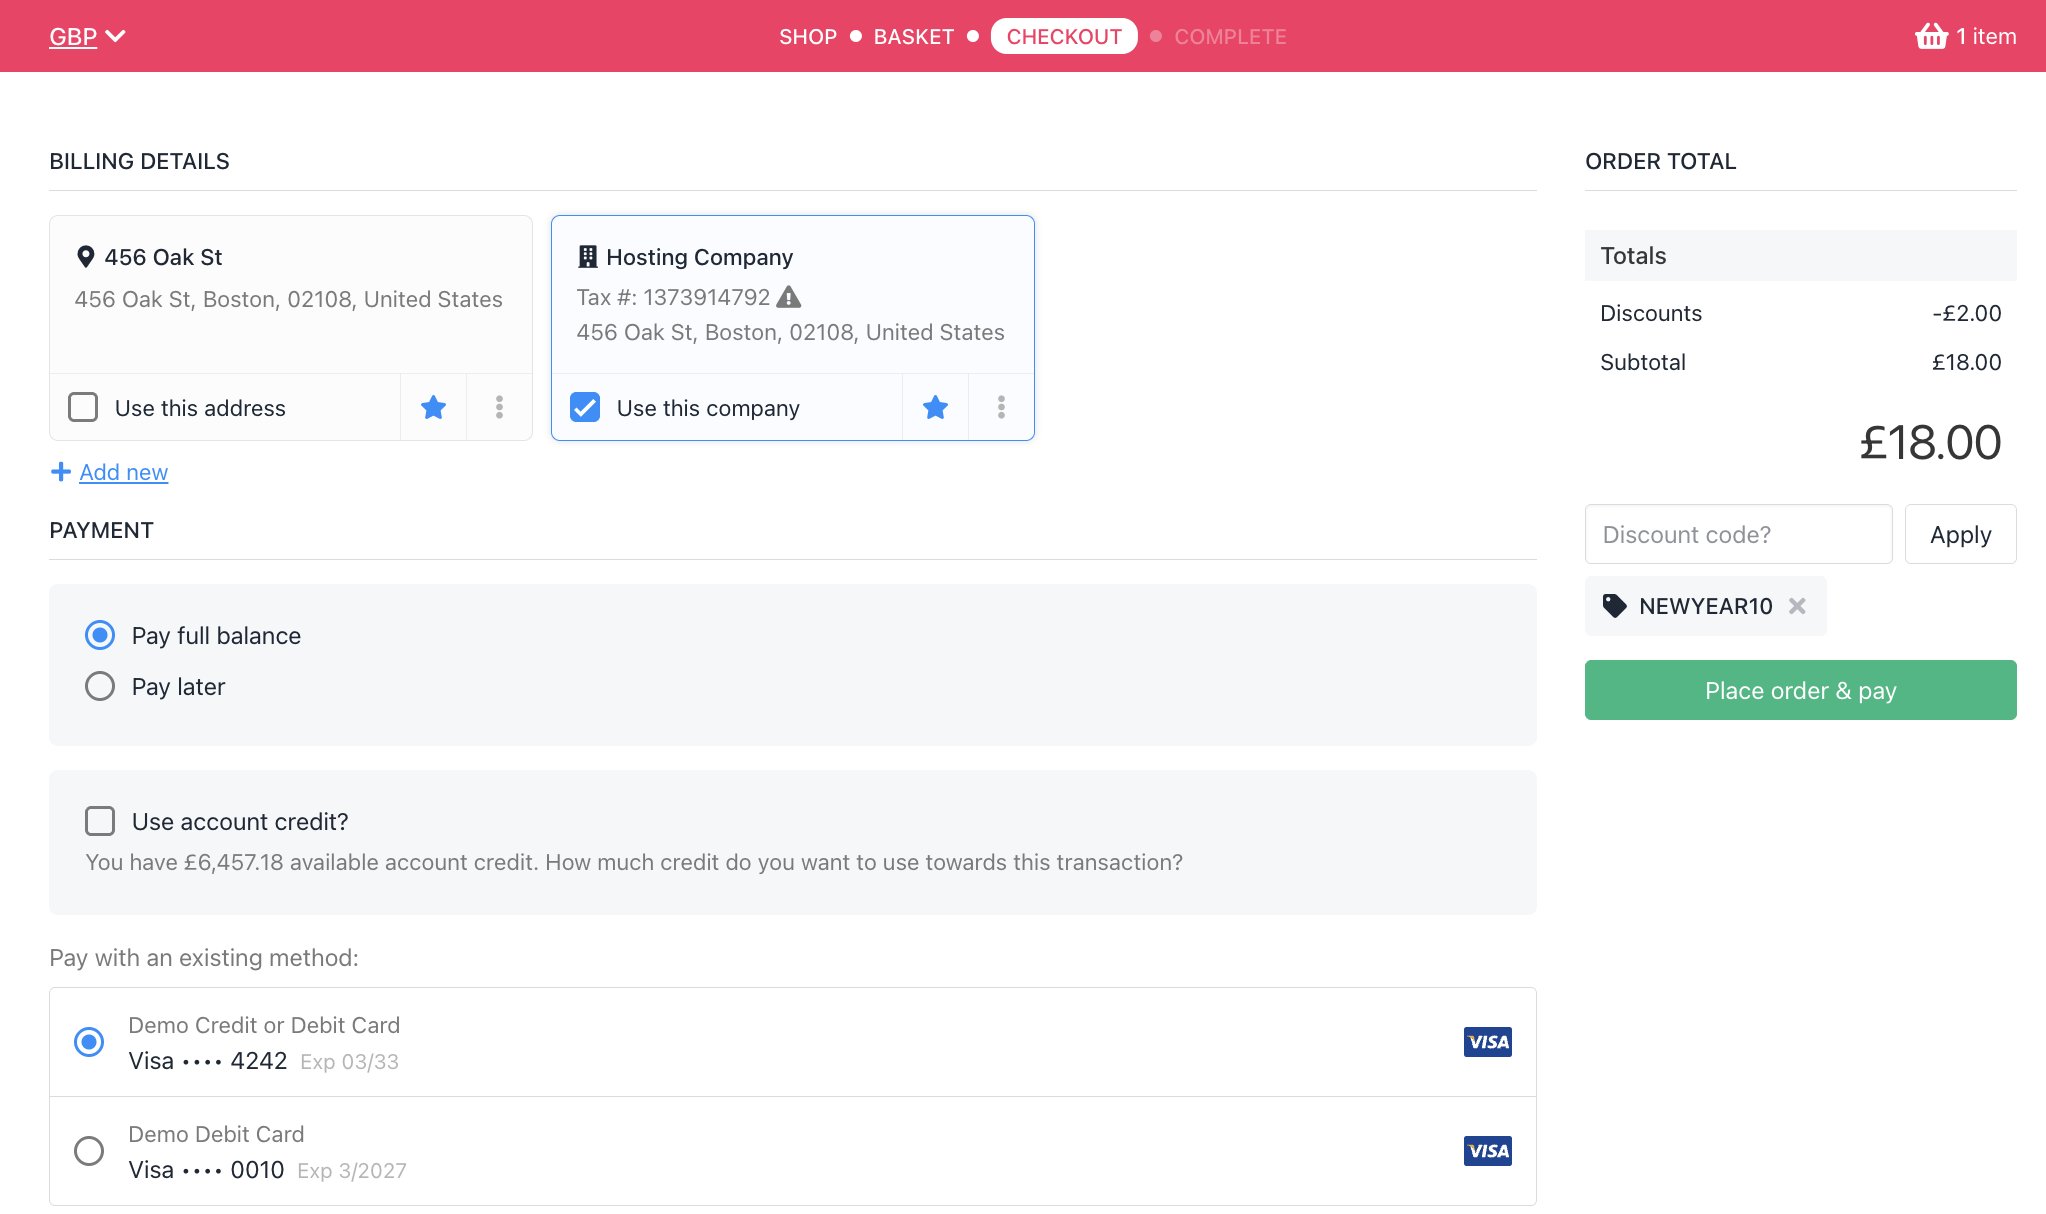Open the GBP currency dropdown
Image resolution: width=2046 pixels, height=1214 pixels.
pyautogui.click(x=87, y=36)
